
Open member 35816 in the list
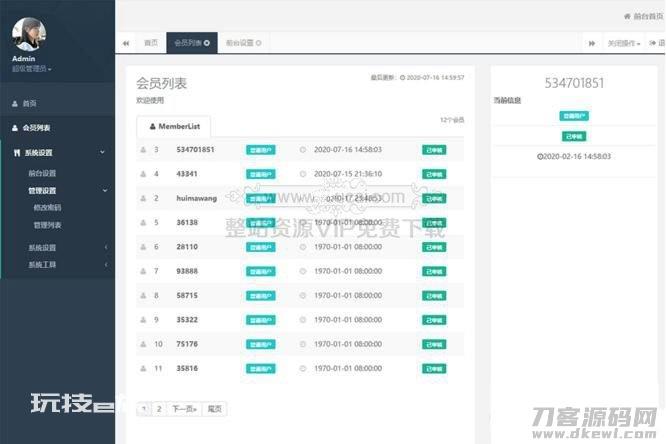(187, 368)
